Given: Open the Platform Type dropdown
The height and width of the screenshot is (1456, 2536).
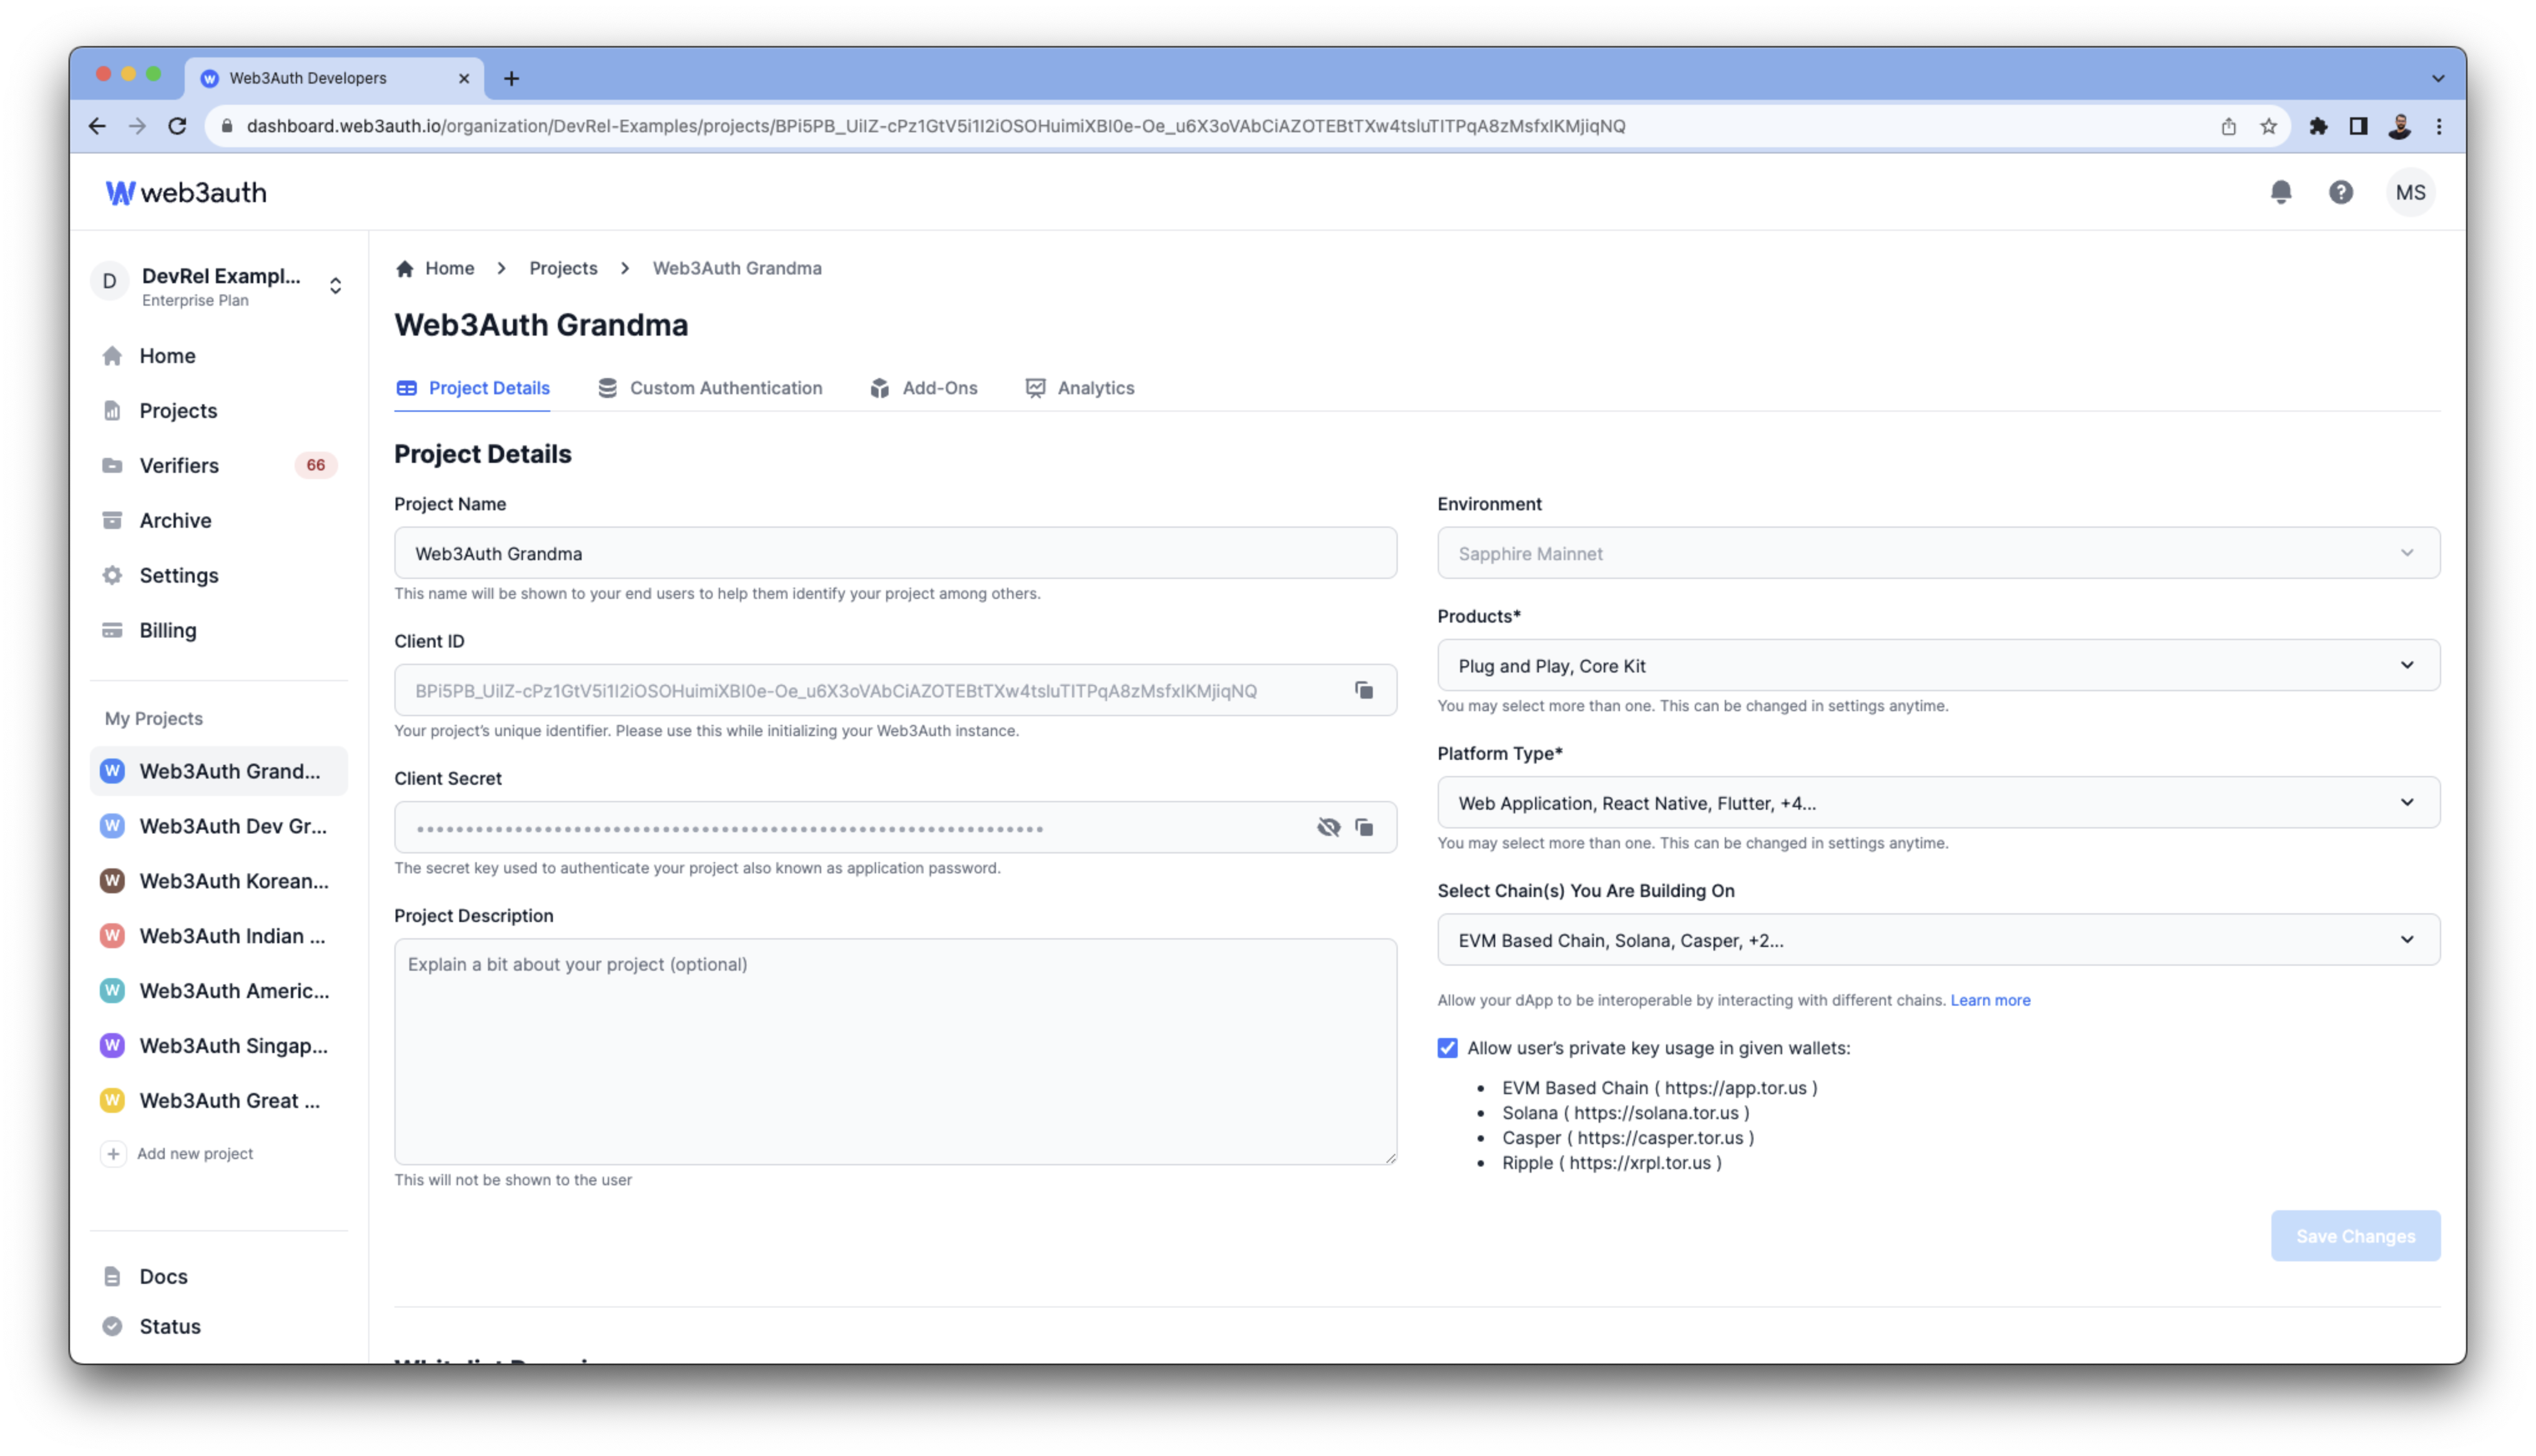Looking at the screenshot, I should 1938,802.
